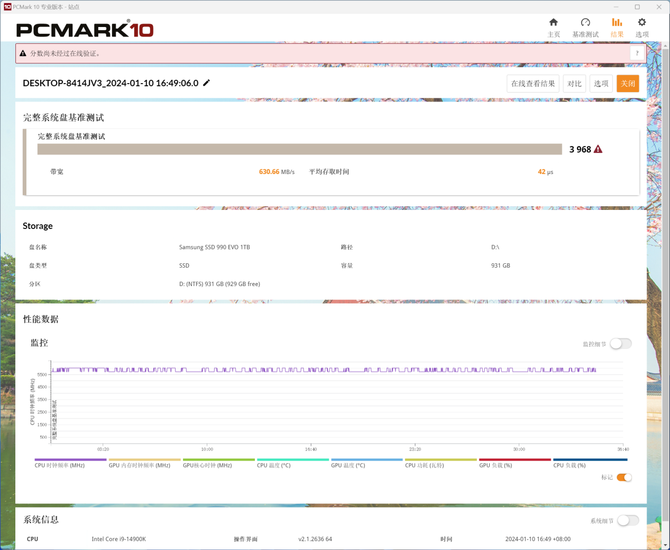Viewport: 670px width, 550px height.
Task: Click the CPU value Intel Core i9-14900K
Action: point(119,539)
